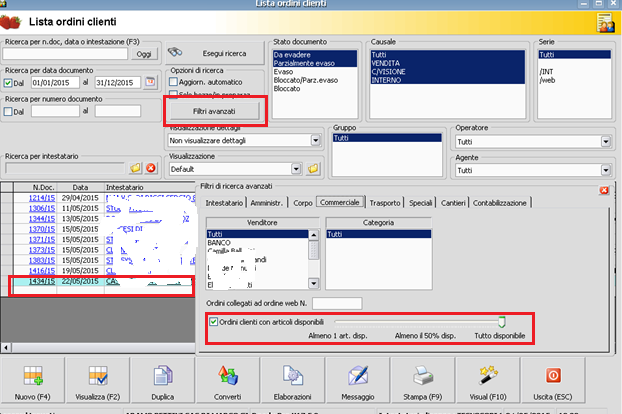Open order link 1434/15

click(42, 281)
